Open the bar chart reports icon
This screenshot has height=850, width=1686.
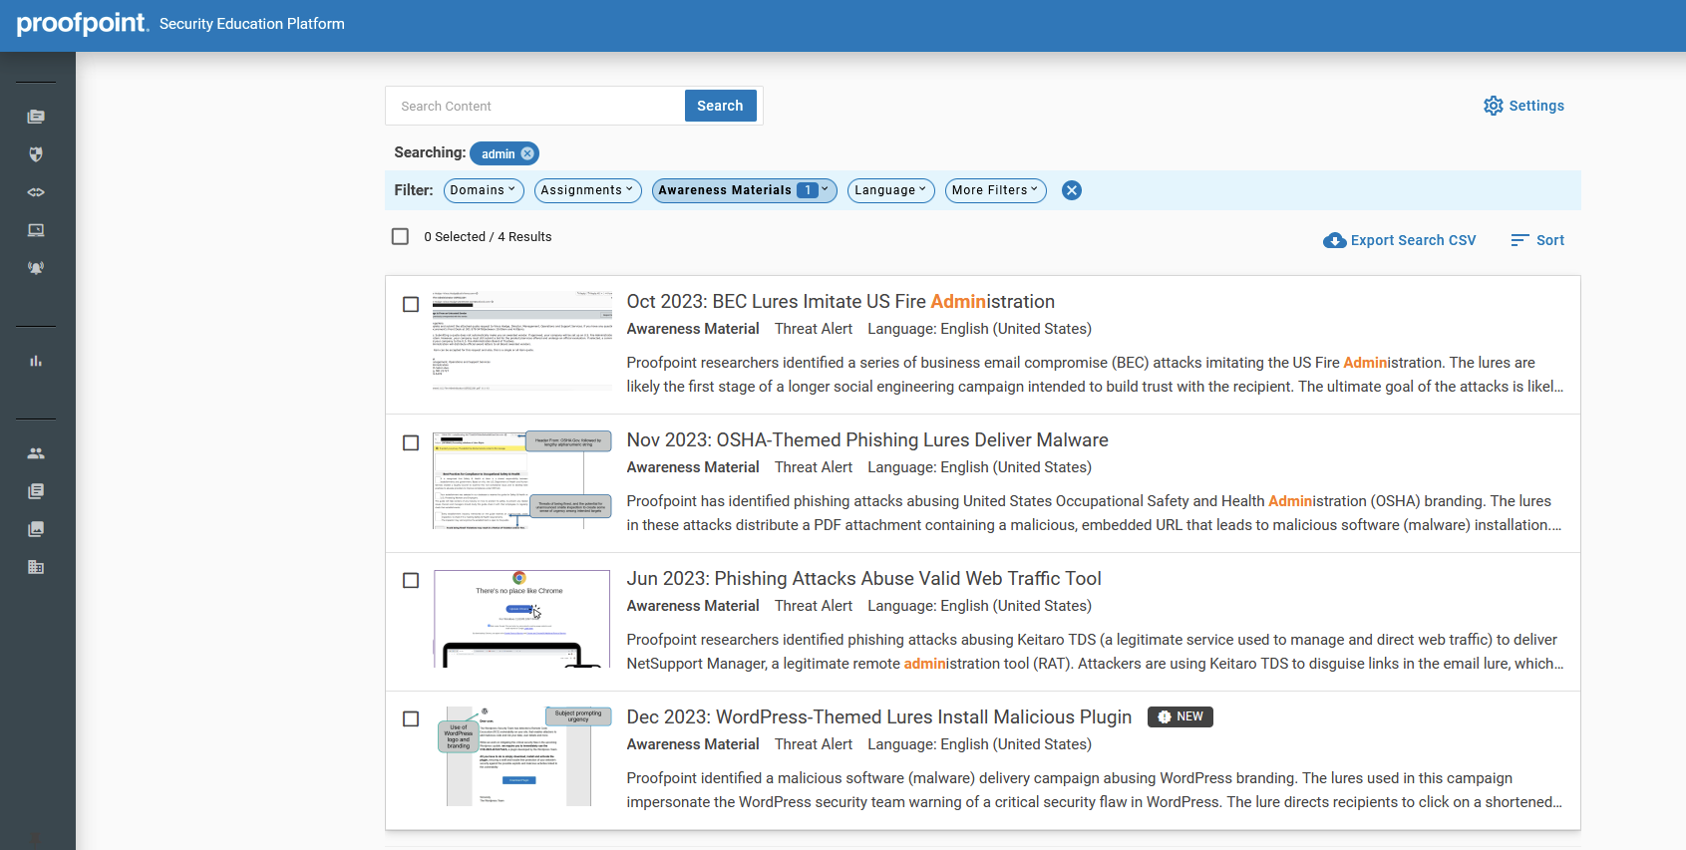(x=36, y=361)
